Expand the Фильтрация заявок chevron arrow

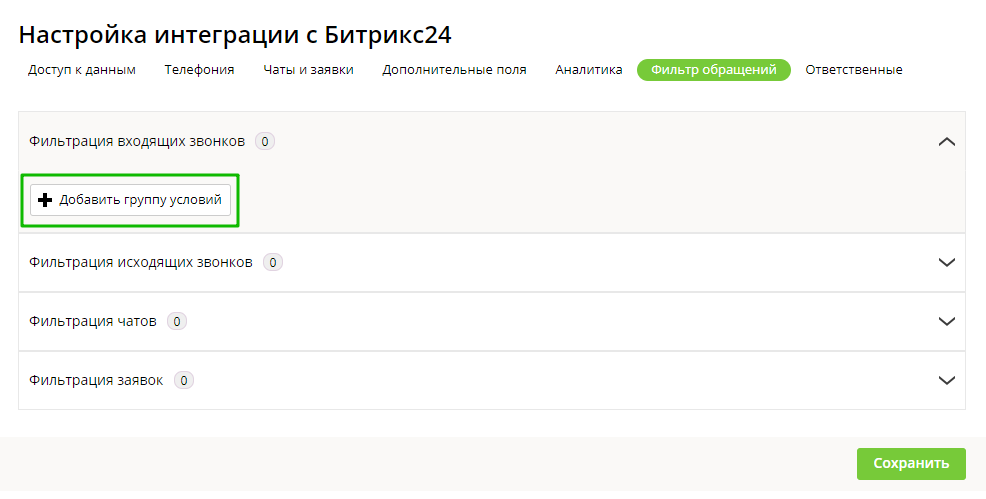coord(947,380)
